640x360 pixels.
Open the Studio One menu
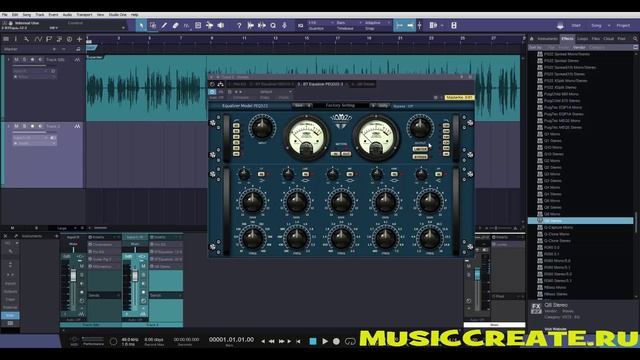118,15
